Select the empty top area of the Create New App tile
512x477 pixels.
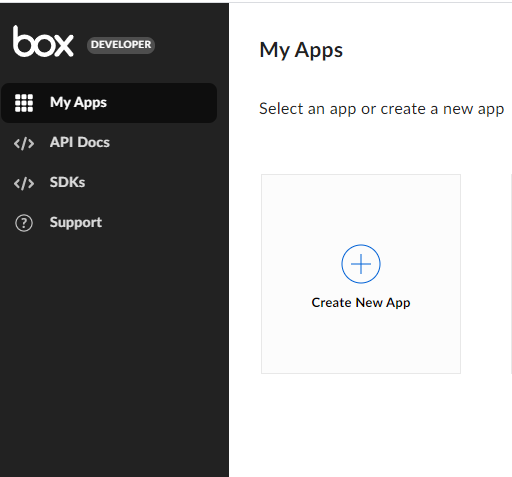coord(361,207)
